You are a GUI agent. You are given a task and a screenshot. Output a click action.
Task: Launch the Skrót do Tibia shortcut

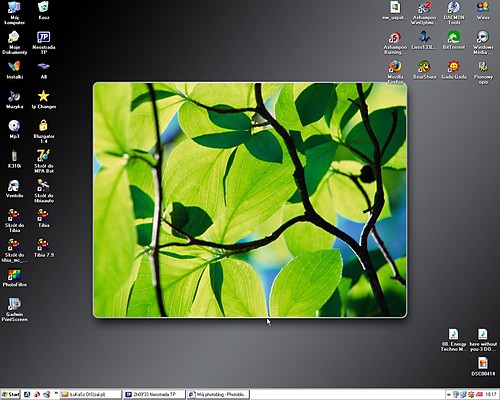14,221
